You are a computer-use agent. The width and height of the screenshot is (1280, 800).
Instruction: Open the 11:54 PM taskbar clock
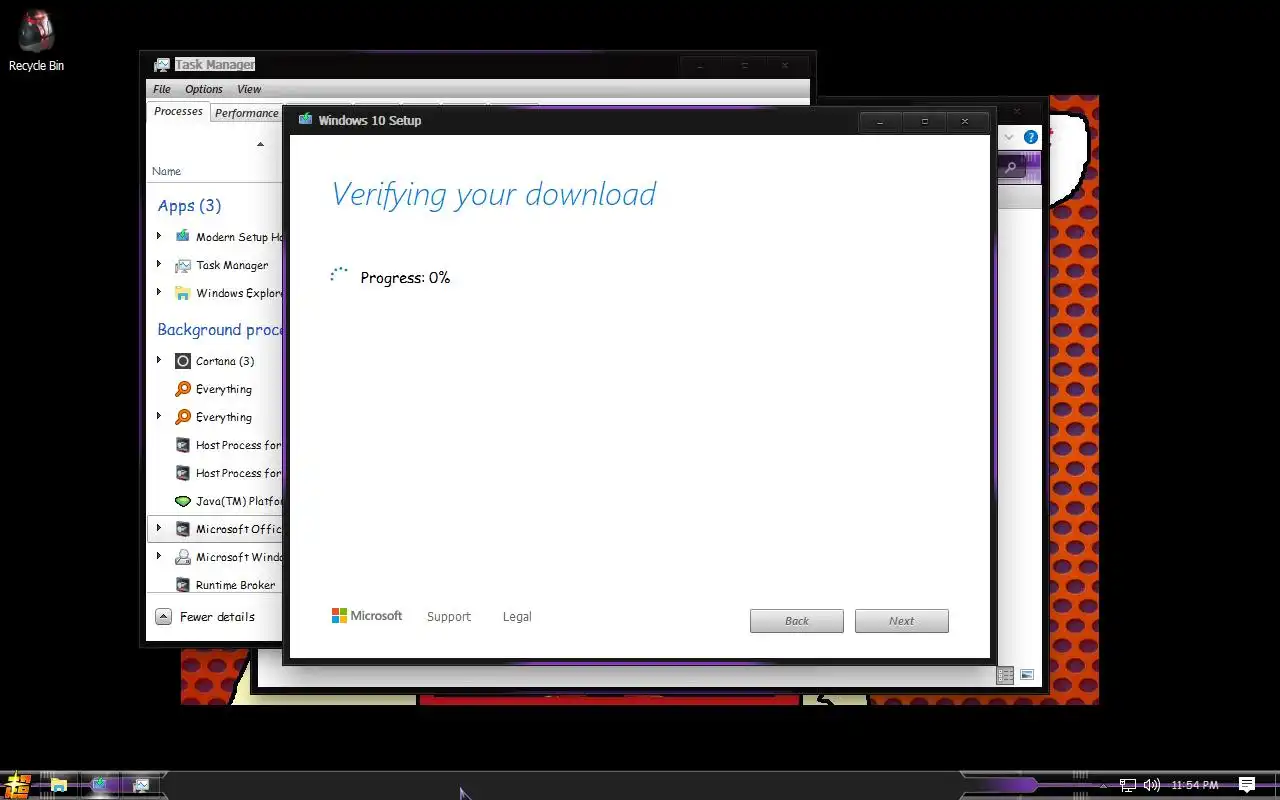tap(1195, 785)
